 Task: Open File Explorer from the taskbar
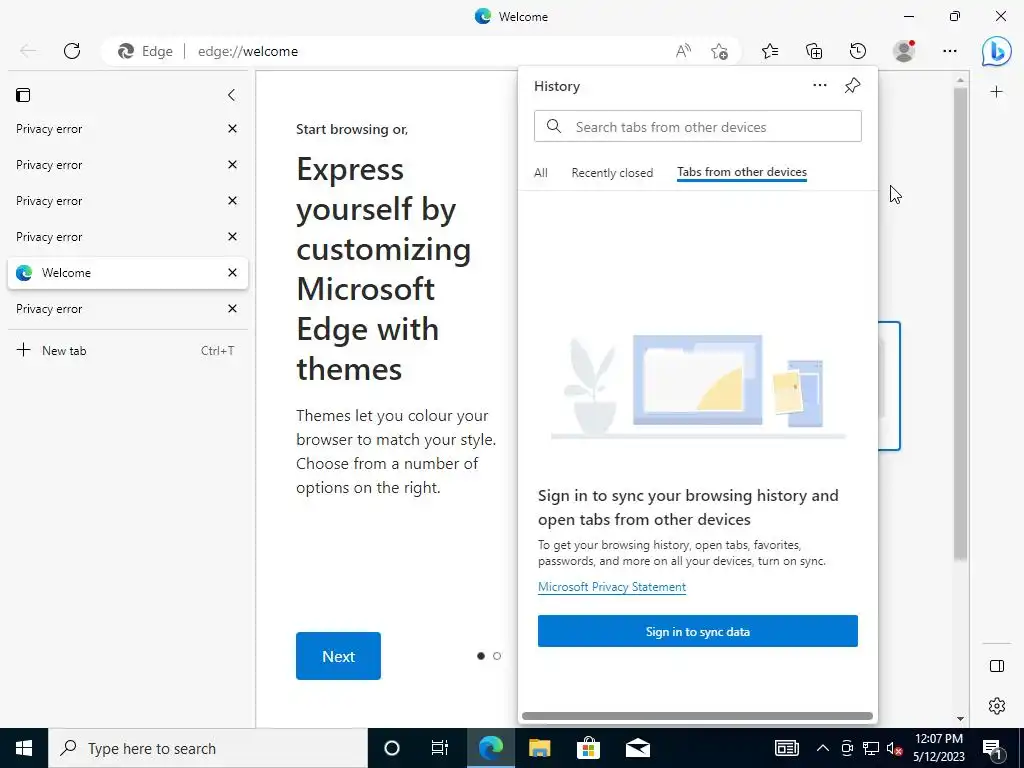[539, 748]
